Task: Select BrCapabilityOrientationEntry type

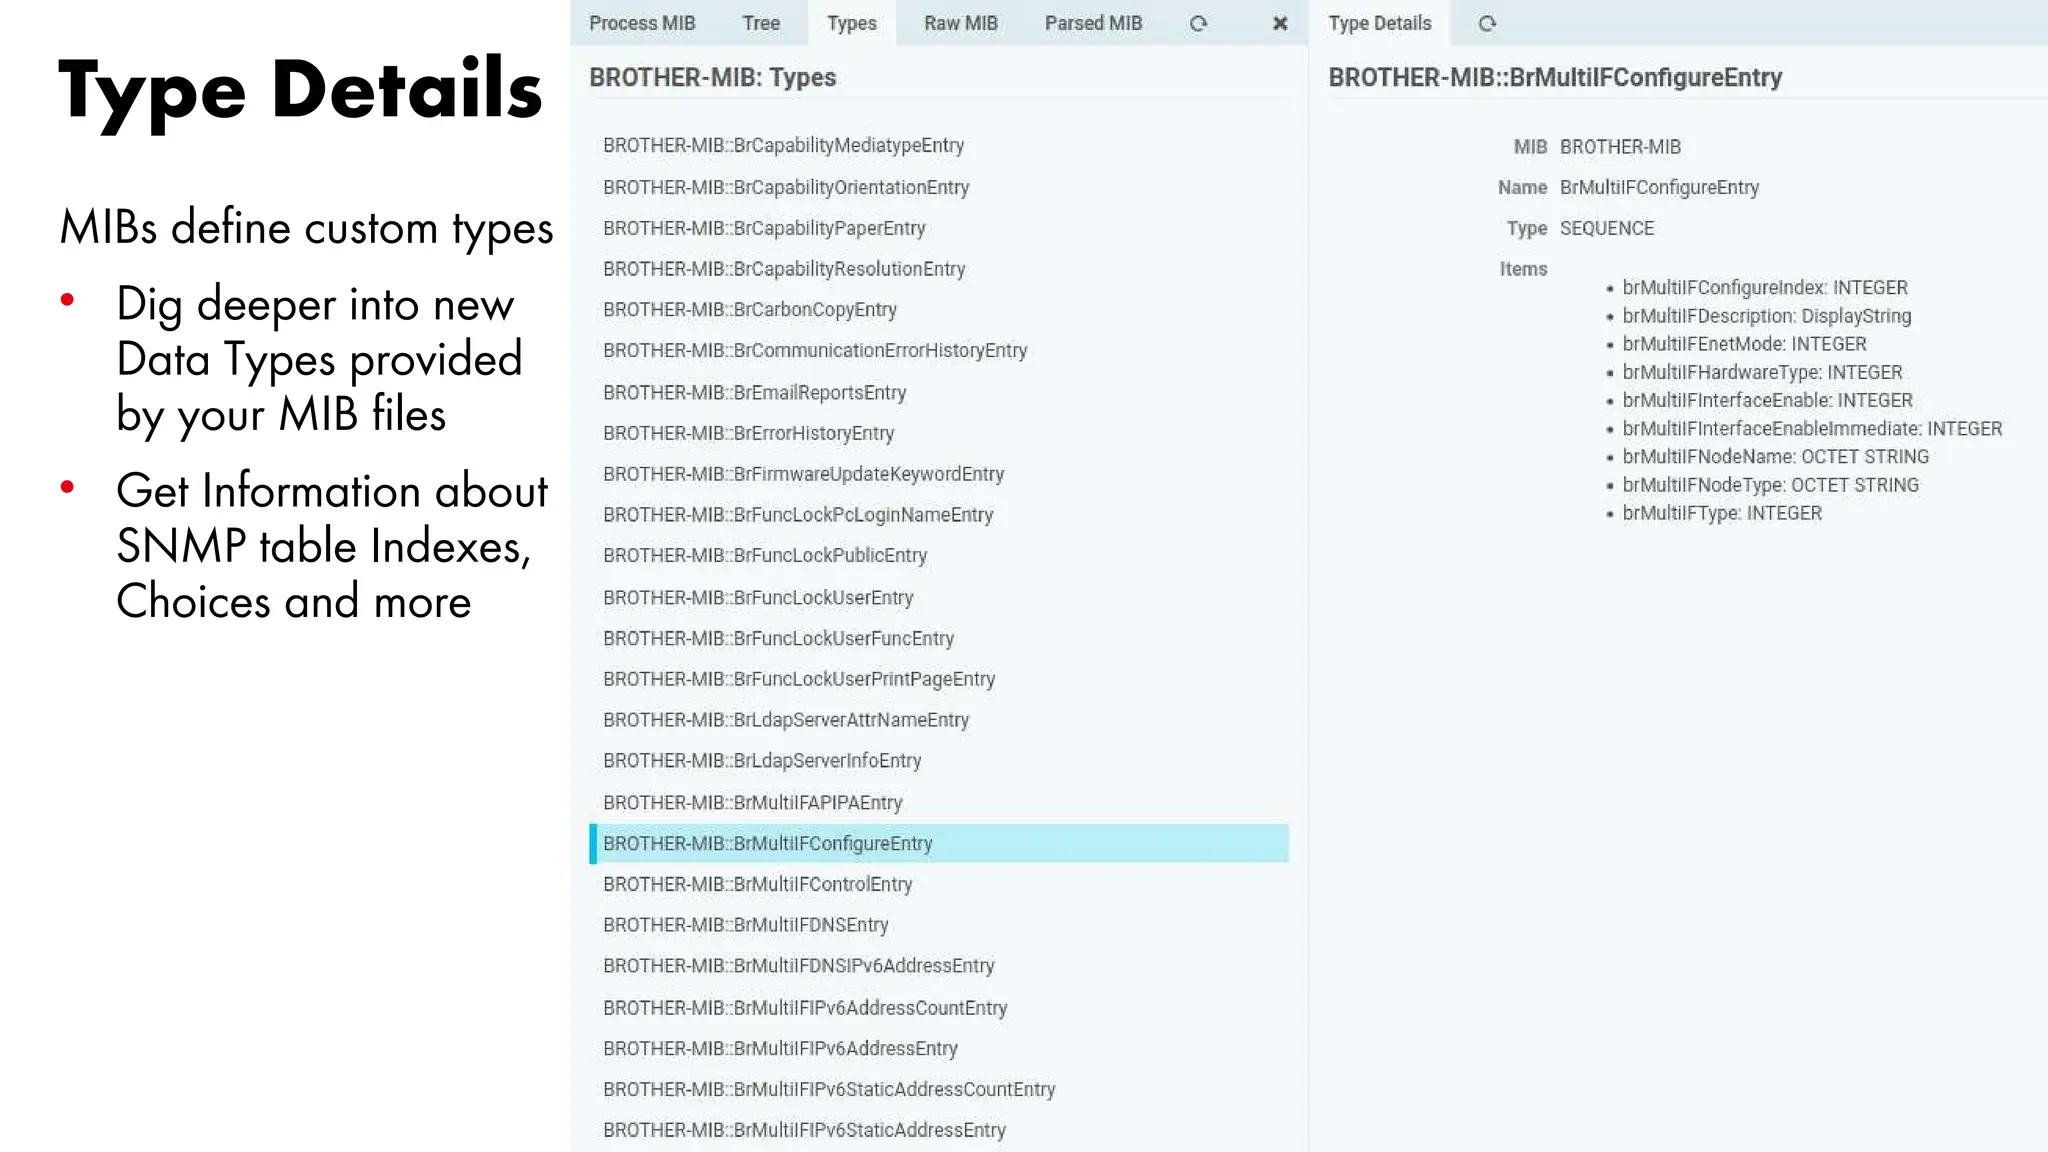Action: tap(939, 187)
